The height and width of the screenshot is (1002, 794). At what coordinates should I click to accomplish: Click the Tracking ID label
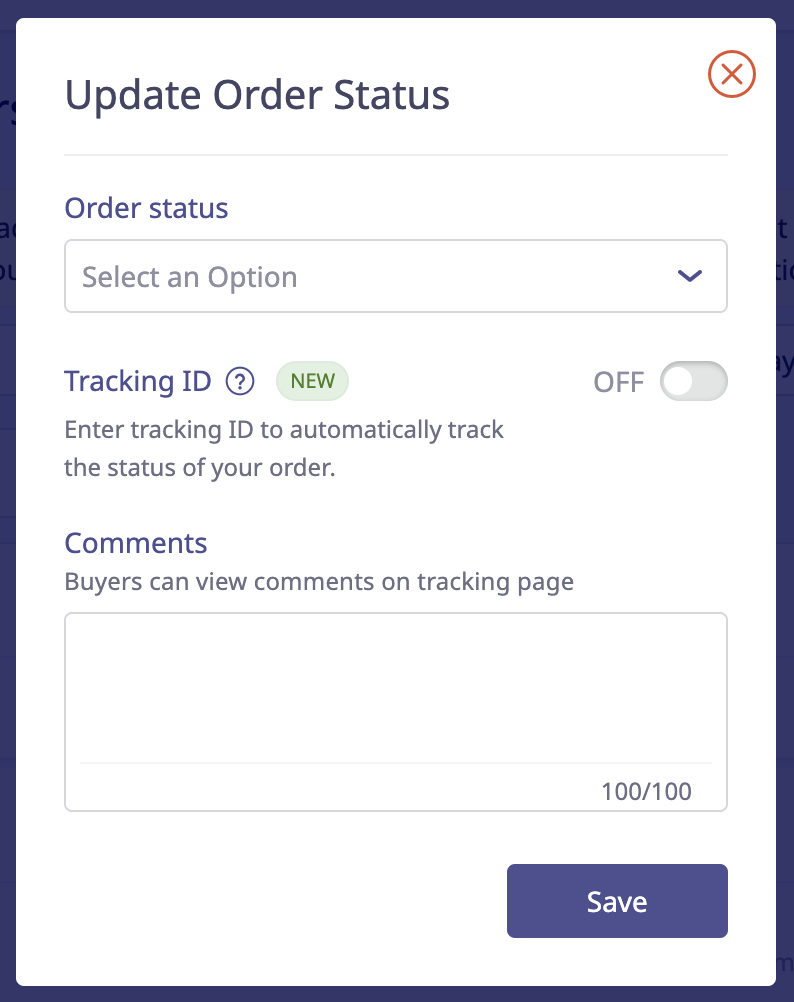(x=137, y=381)
